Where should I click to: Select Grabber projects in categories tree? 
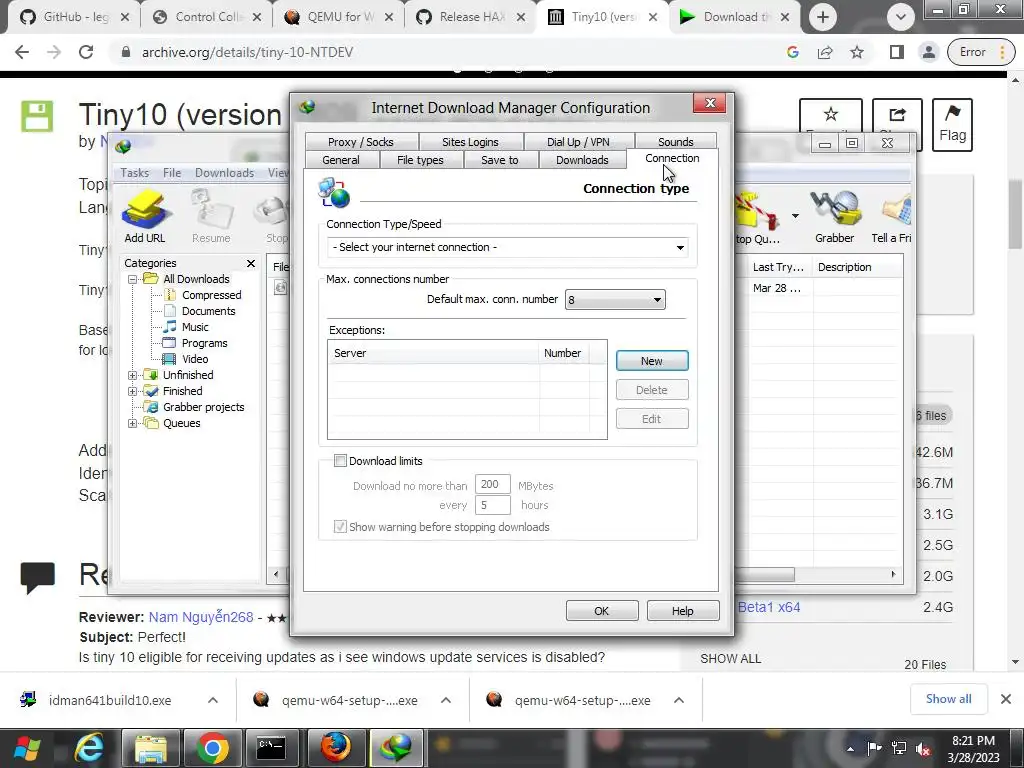pyautogui.click(x=203, y=407)
